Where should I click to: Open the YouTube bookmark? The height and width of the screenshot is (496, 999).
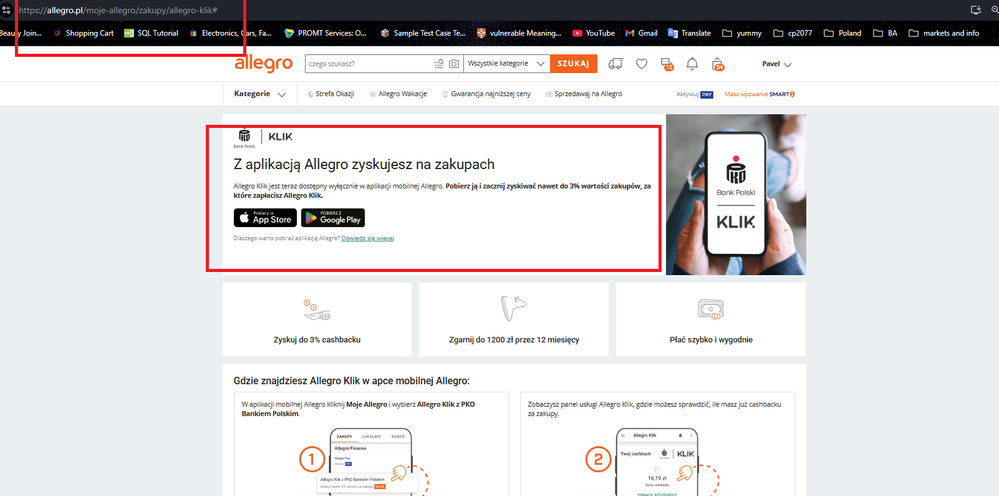point(593,33)
